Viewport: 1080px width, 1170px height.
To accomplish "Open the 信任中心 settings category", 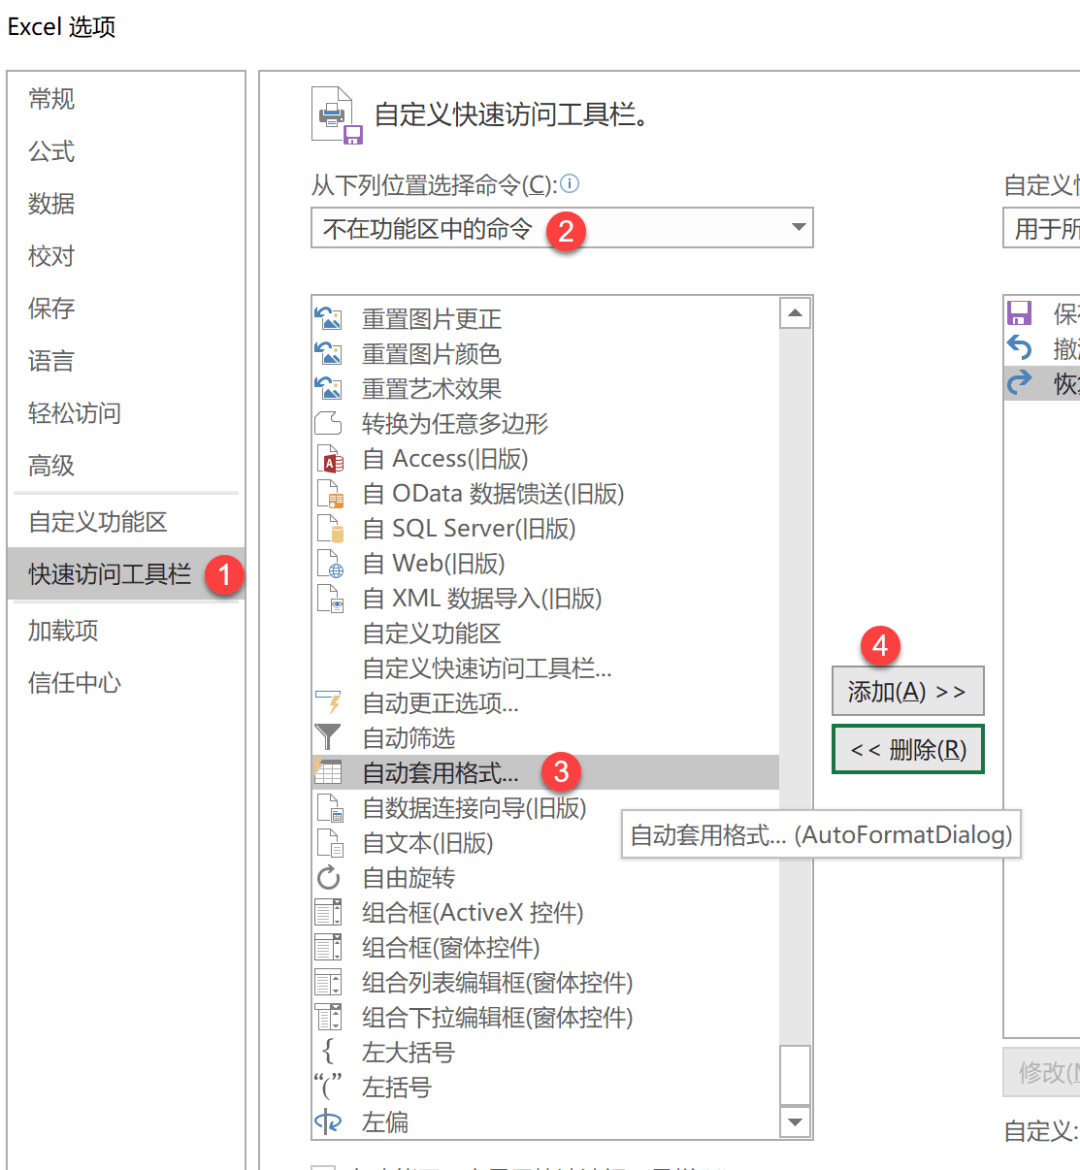I will click(75, 683).
